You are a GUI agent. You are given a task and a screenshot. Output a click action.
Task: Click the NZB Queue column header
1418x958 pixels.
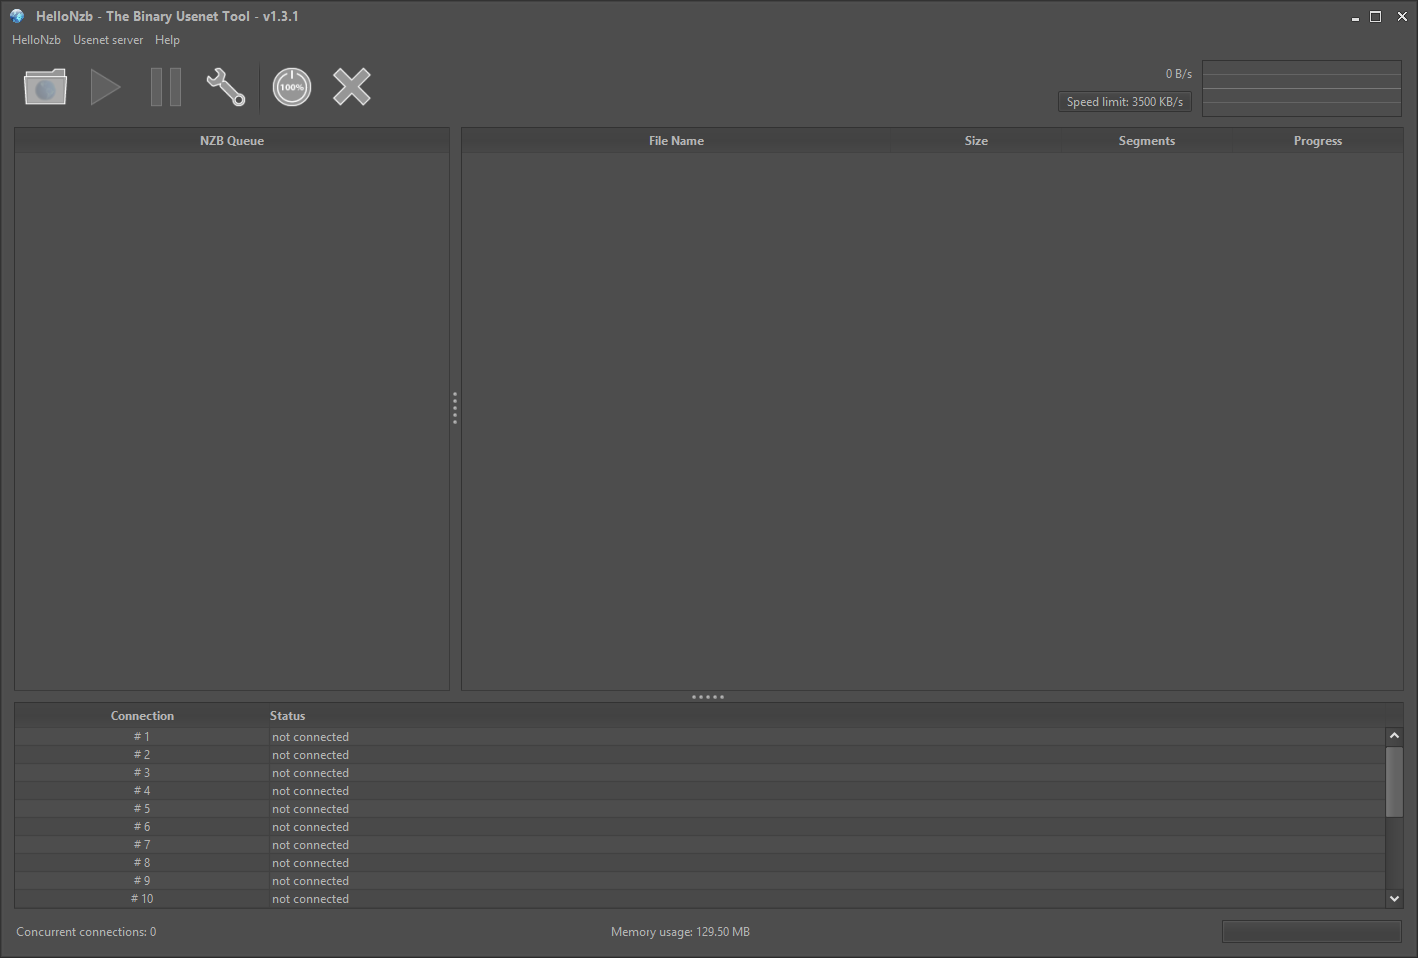[232, 141]
